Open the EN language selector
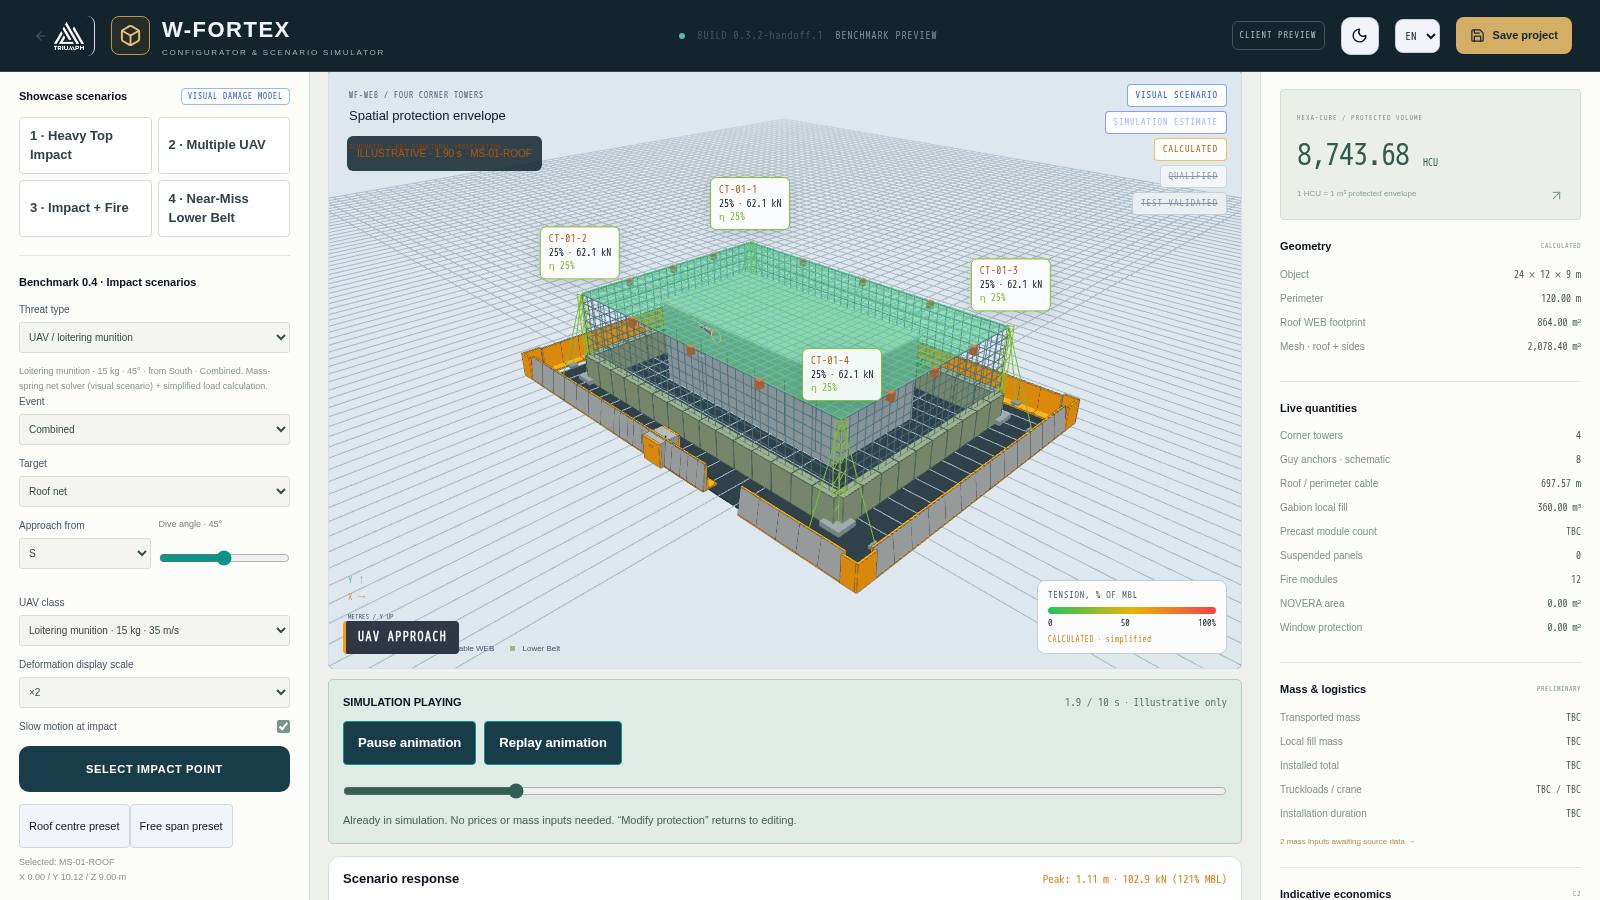Screen dimensions: 1600x900 pyautogui.click(x=1417, y=36)
